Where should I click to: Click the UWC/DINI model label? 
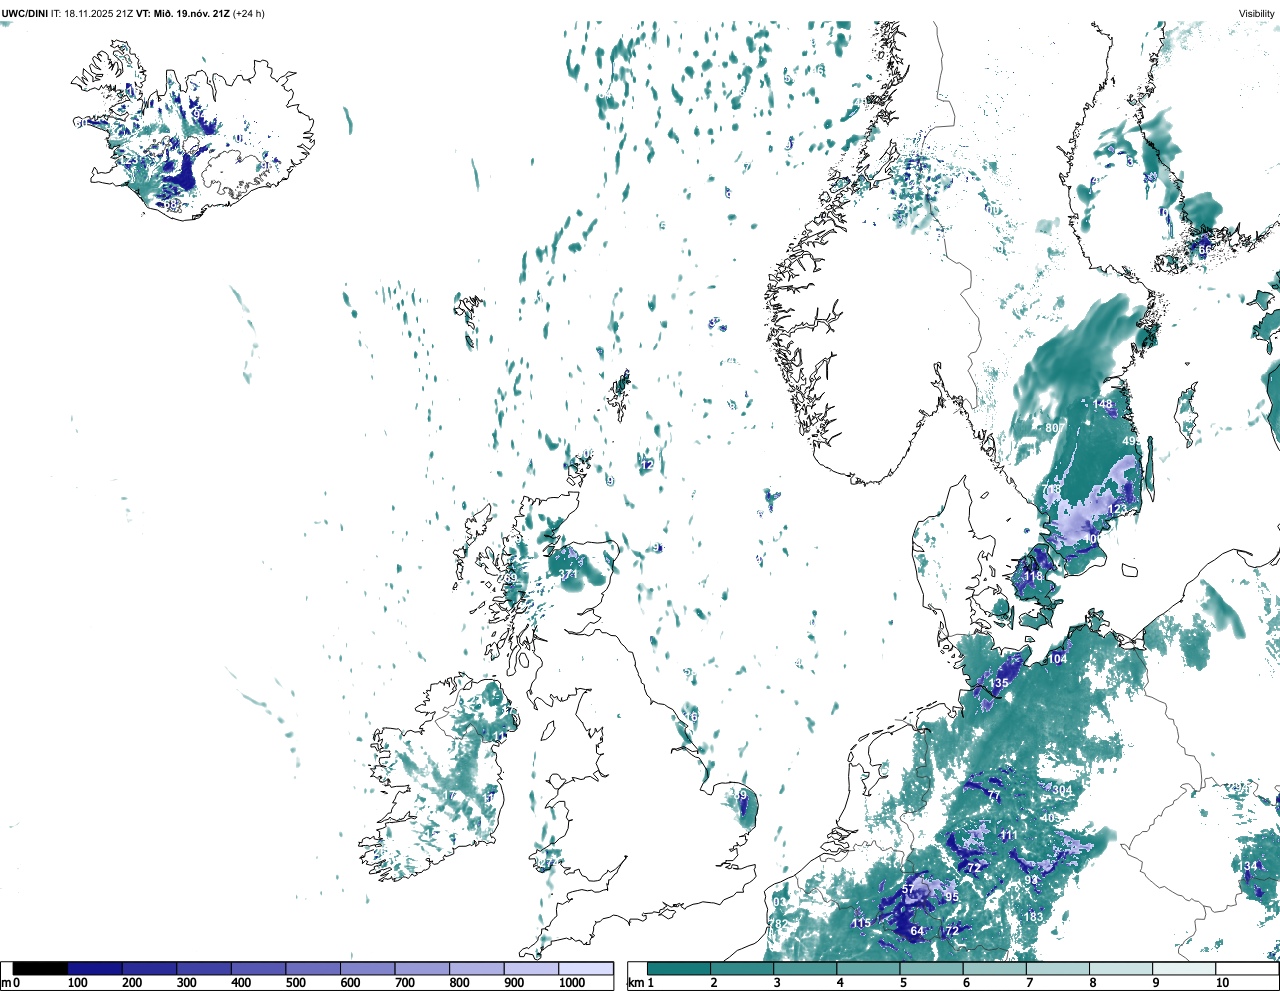coord(24,13)
